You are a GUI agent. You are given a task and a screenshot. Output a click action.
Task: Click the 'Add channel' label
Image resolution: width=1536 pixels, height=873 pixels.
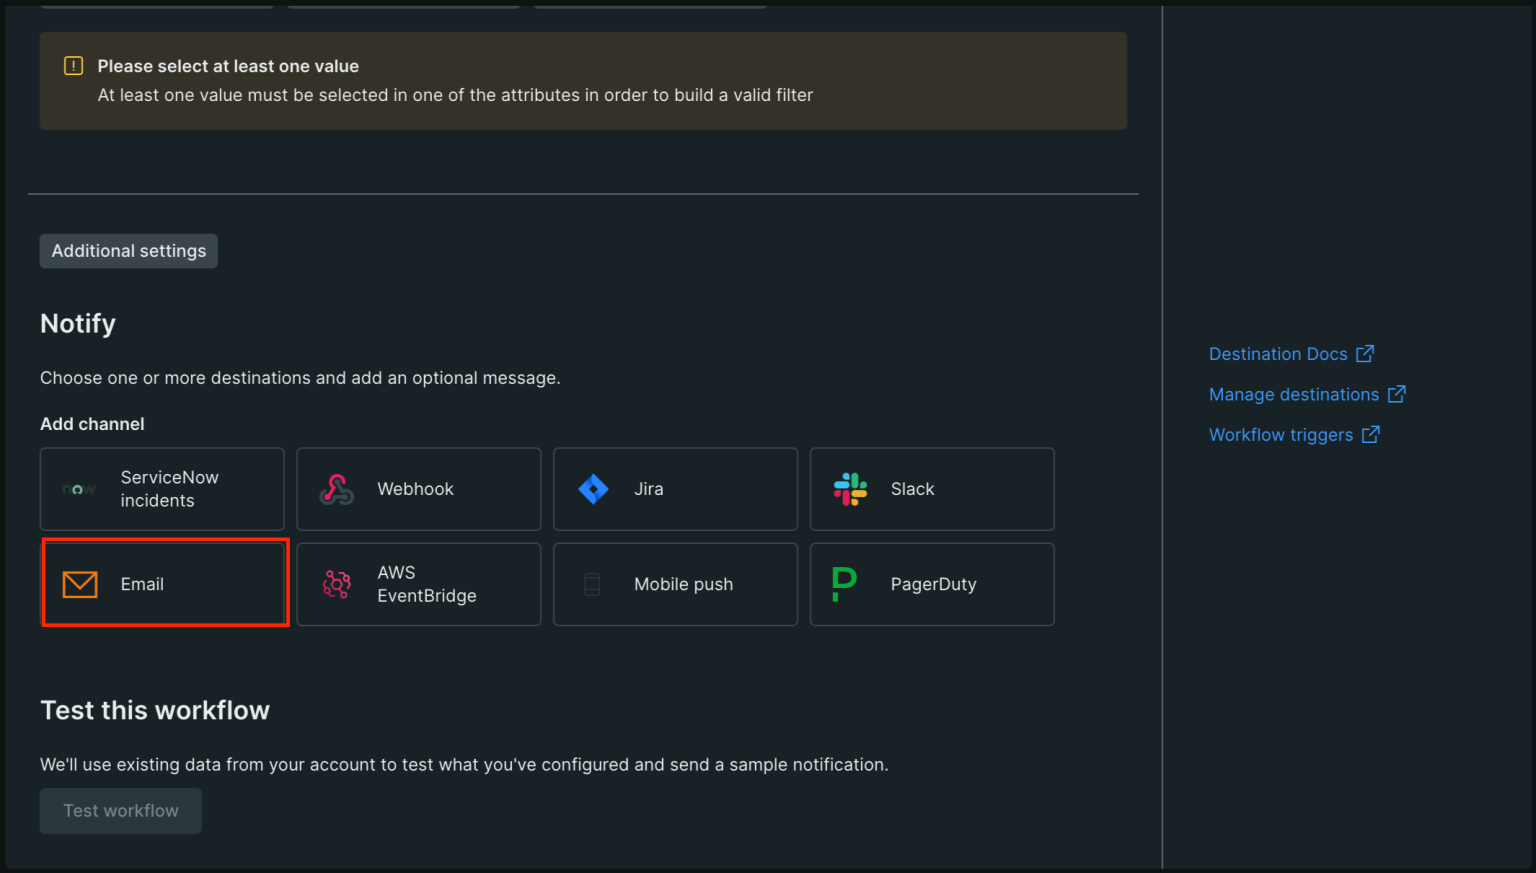92,424
